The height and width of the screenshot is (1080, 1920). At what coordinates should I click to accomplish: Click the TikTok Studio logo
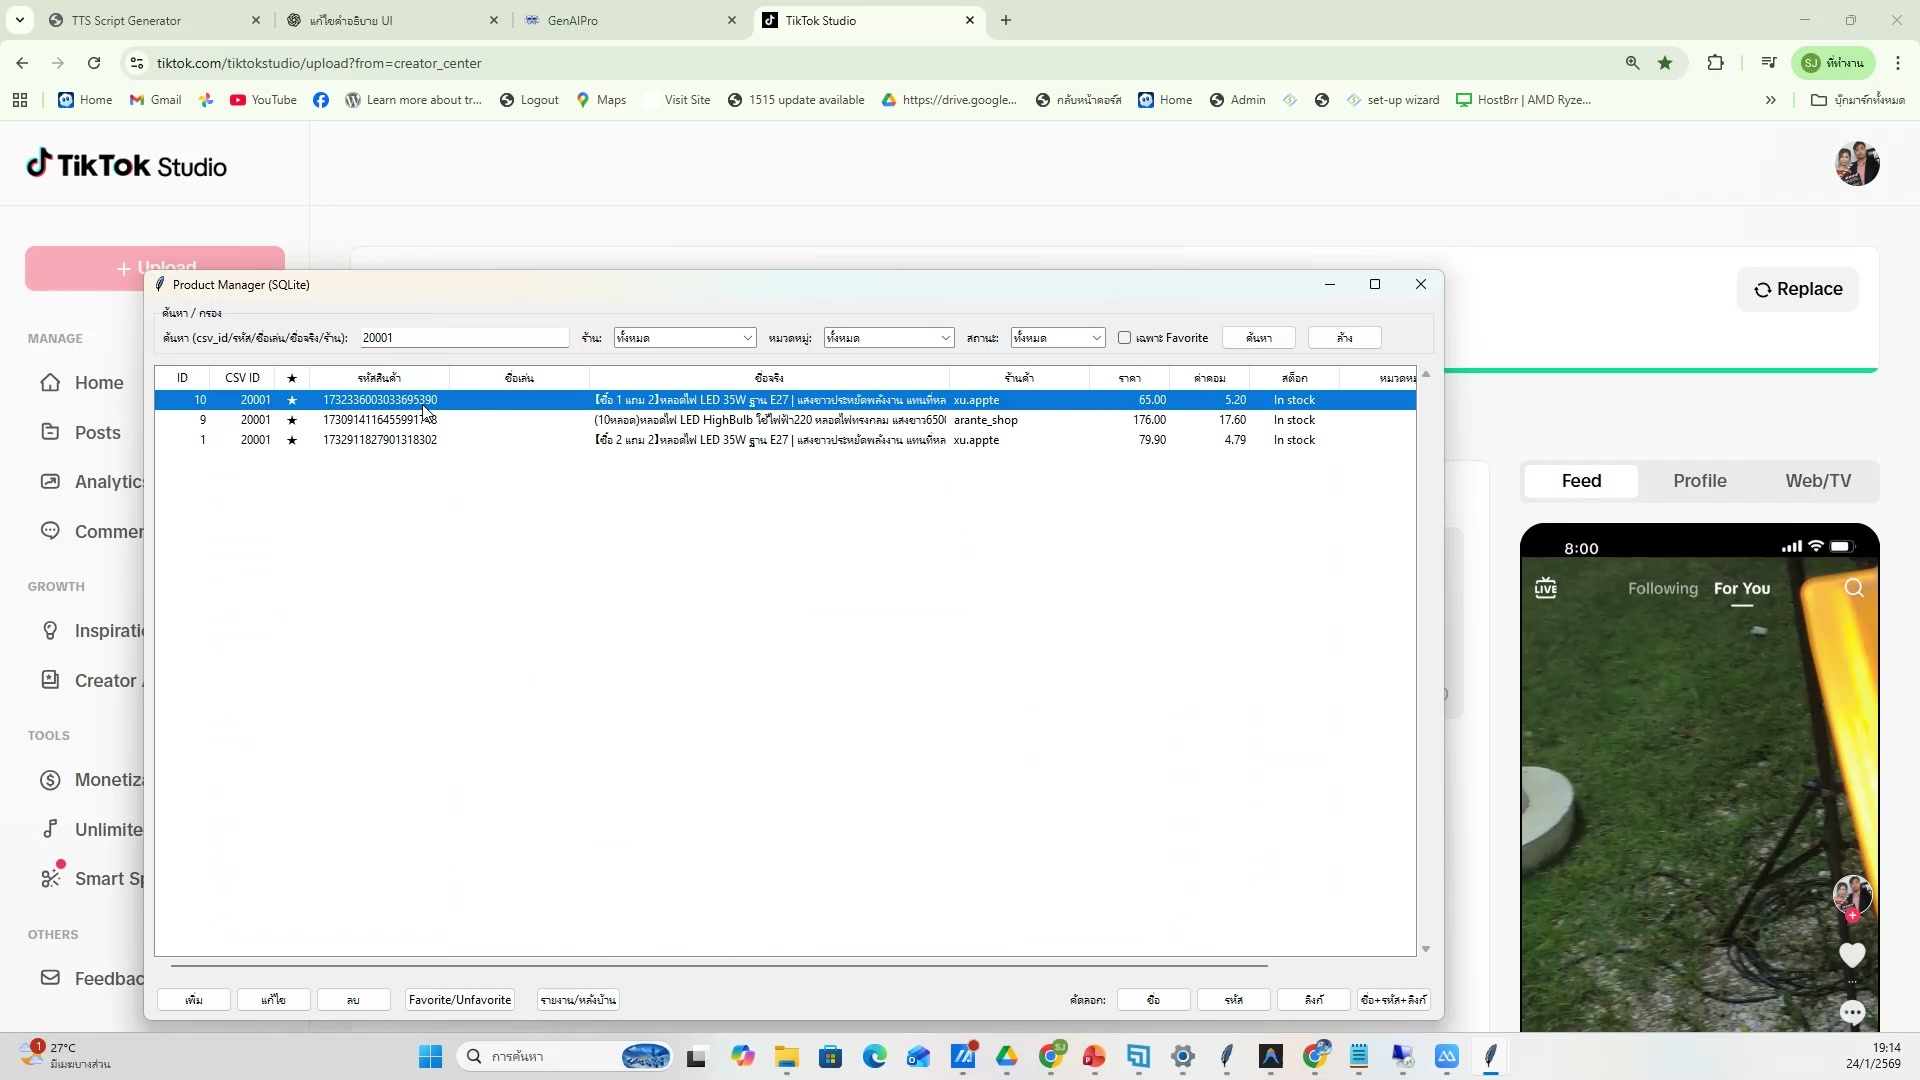(126, 165)
